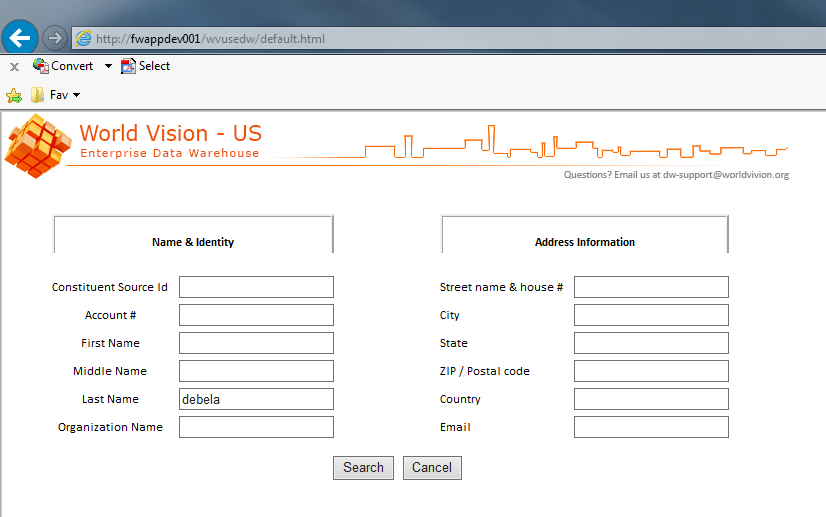Click the World Vision cube logo
Screen dimensions: 826x517
[37, 146]
